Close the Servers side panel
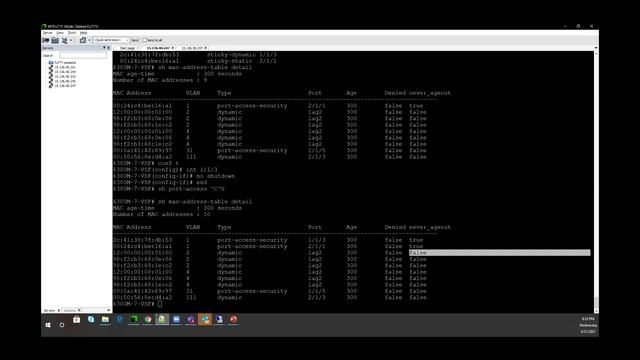 point(109,48)
